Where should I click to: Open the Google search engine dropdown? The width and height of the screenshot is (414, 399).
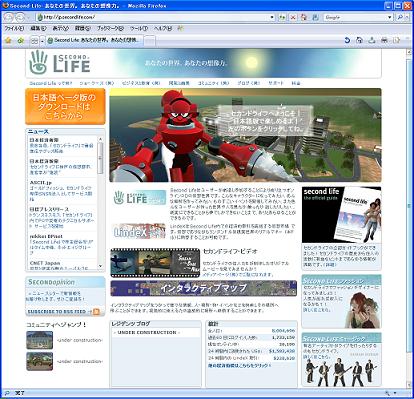390,17
